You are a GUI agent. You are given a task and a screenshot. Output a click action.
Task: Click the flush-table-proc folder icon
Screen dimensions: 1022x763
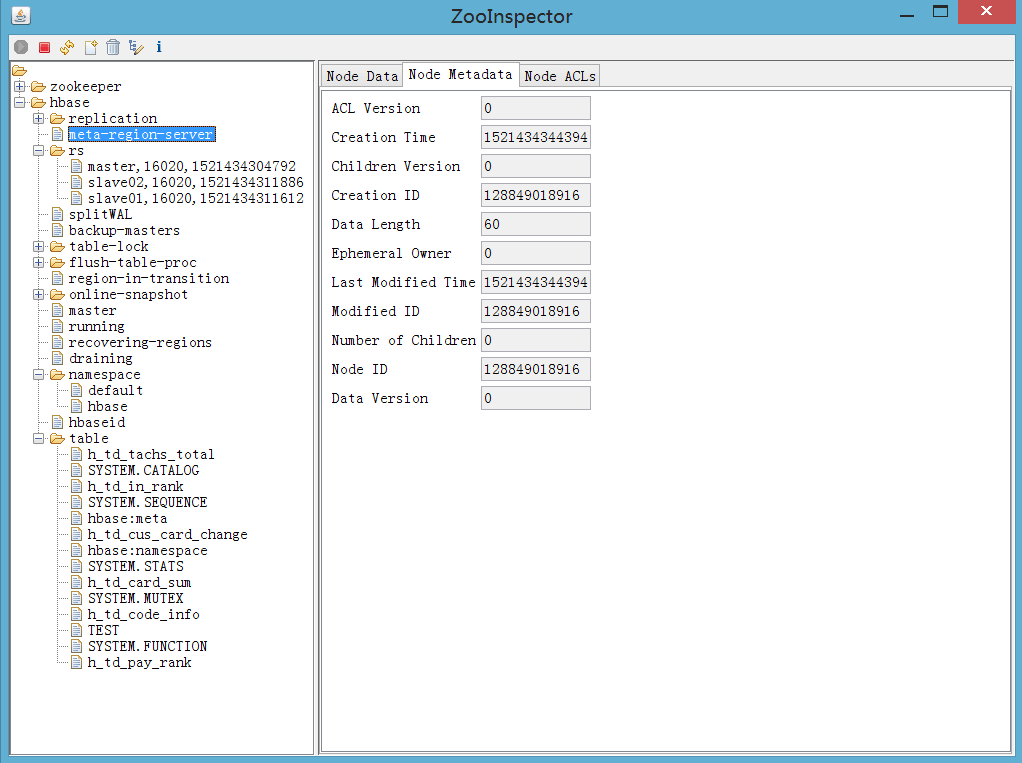coord(58,263)
